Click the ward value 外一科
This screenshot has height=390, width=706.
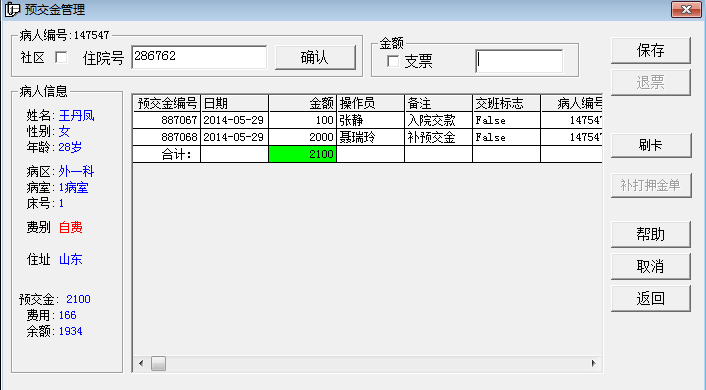point(77,172)
